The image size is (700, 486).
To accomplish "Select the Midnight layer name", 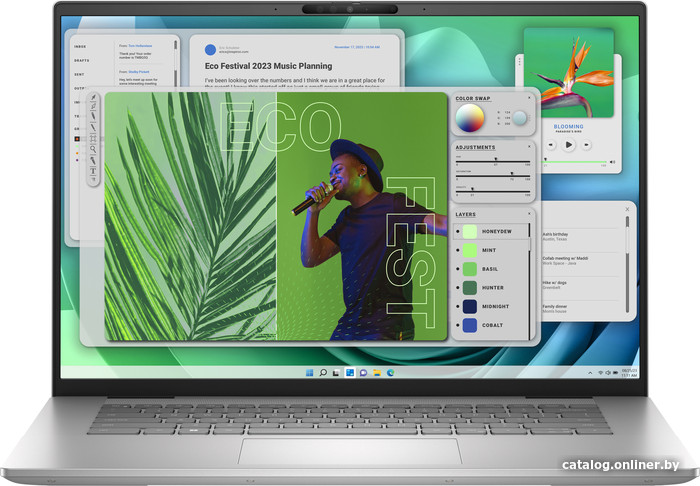I will [x=496, y=307].
